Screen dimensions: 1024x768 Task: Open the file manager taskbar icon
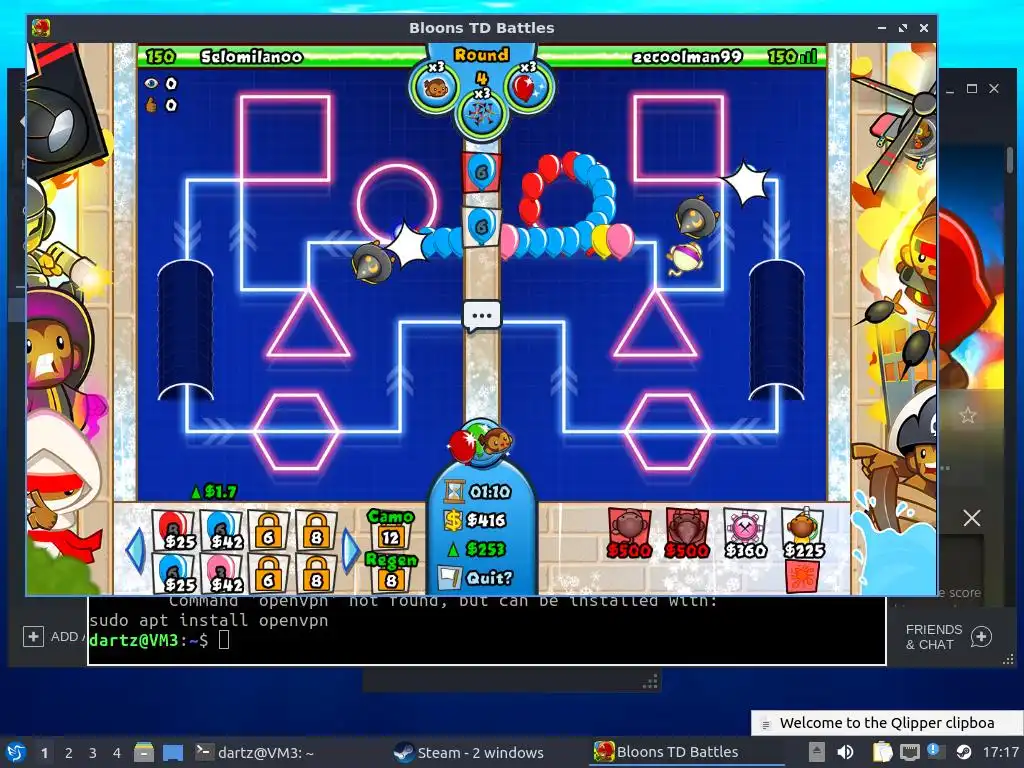pyautogui.click(x=144, y=752)
